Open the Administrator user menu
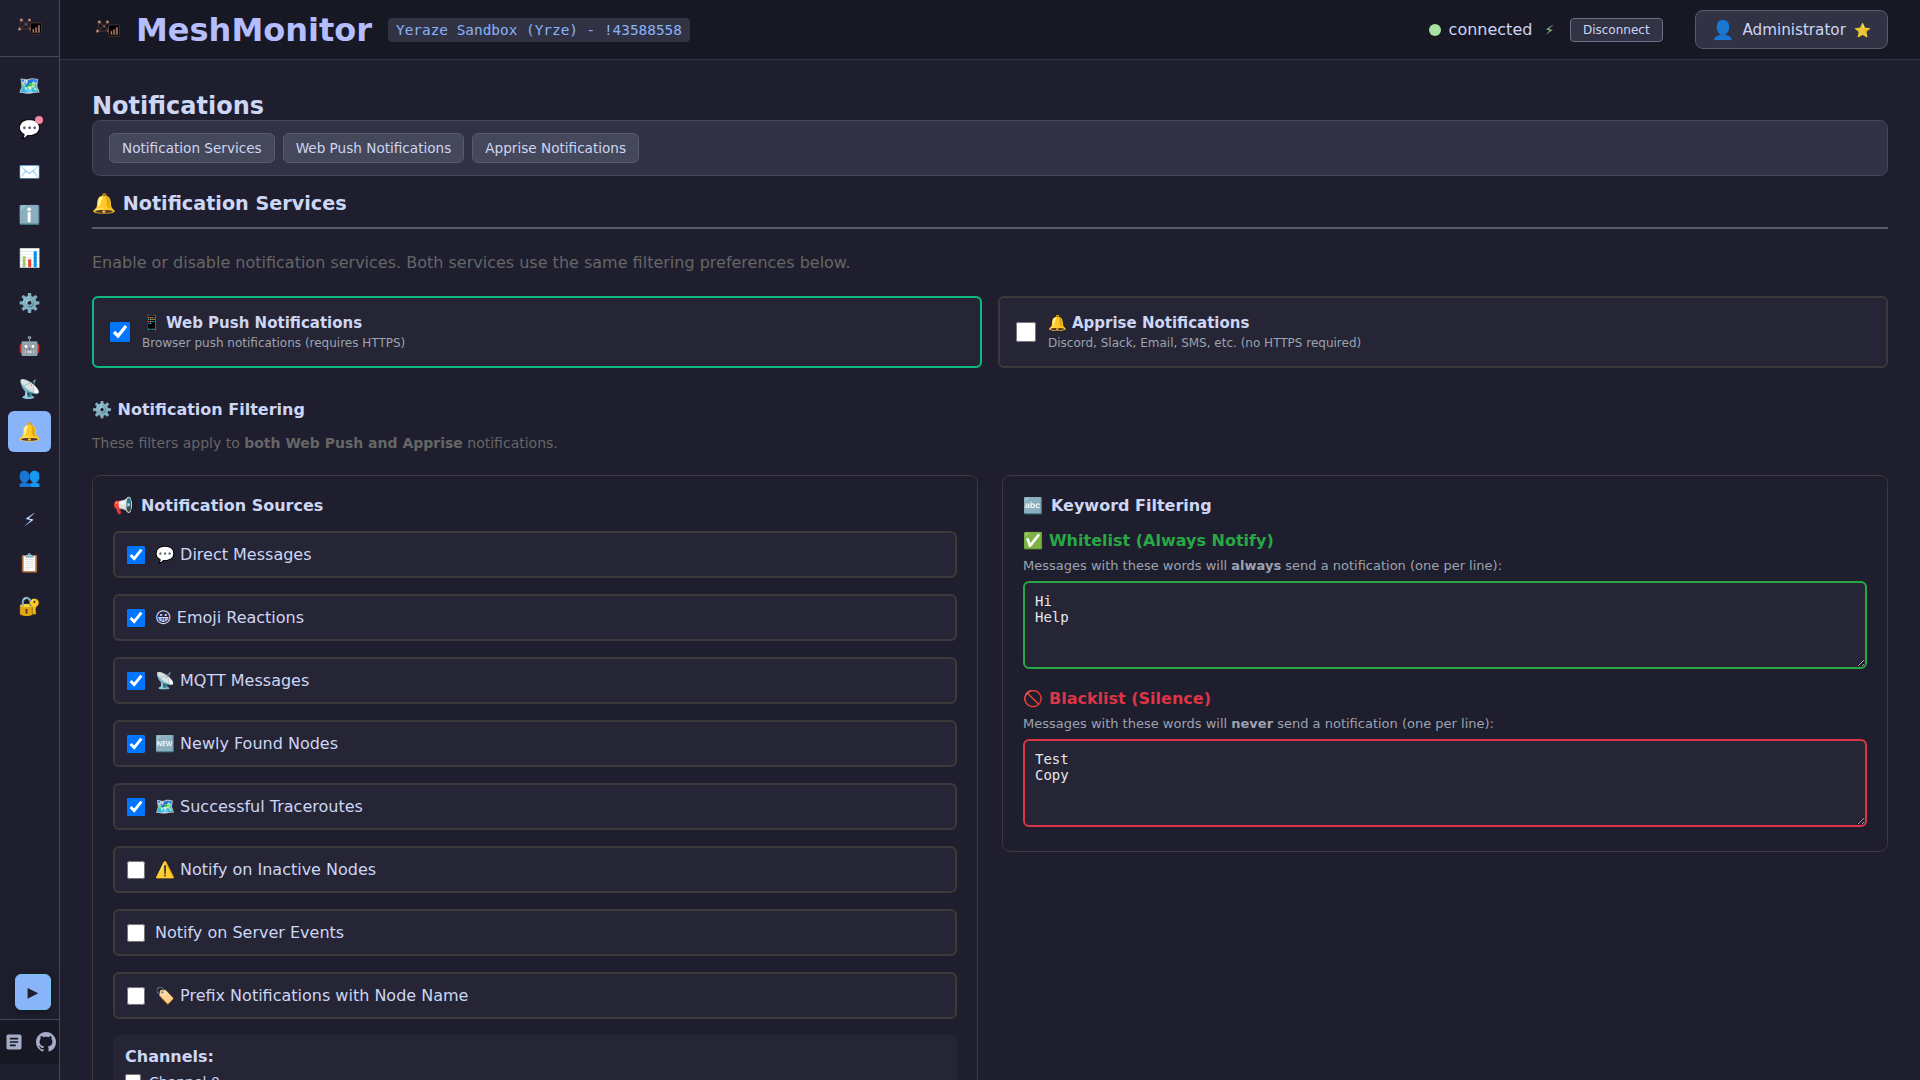This screenshot has width=1920, height=1080. [1790, 30]
